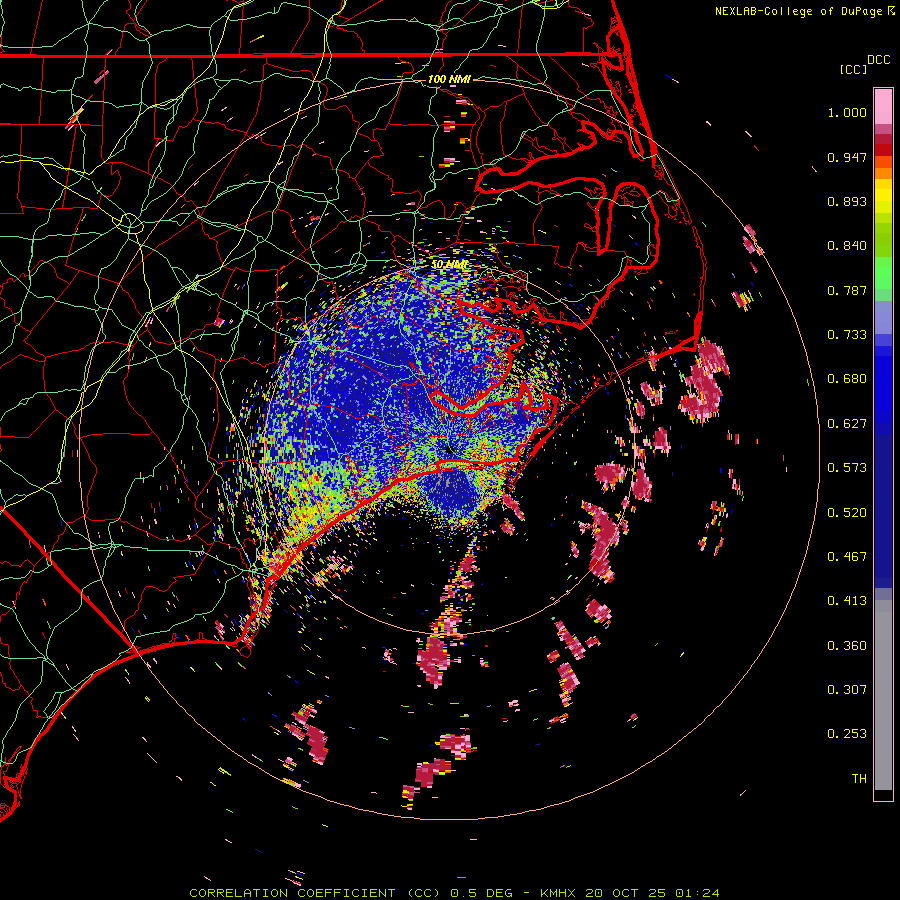Click the 100 NMI range ring label
The width and height of the screenshot is (900, 900).
[449, 79]
